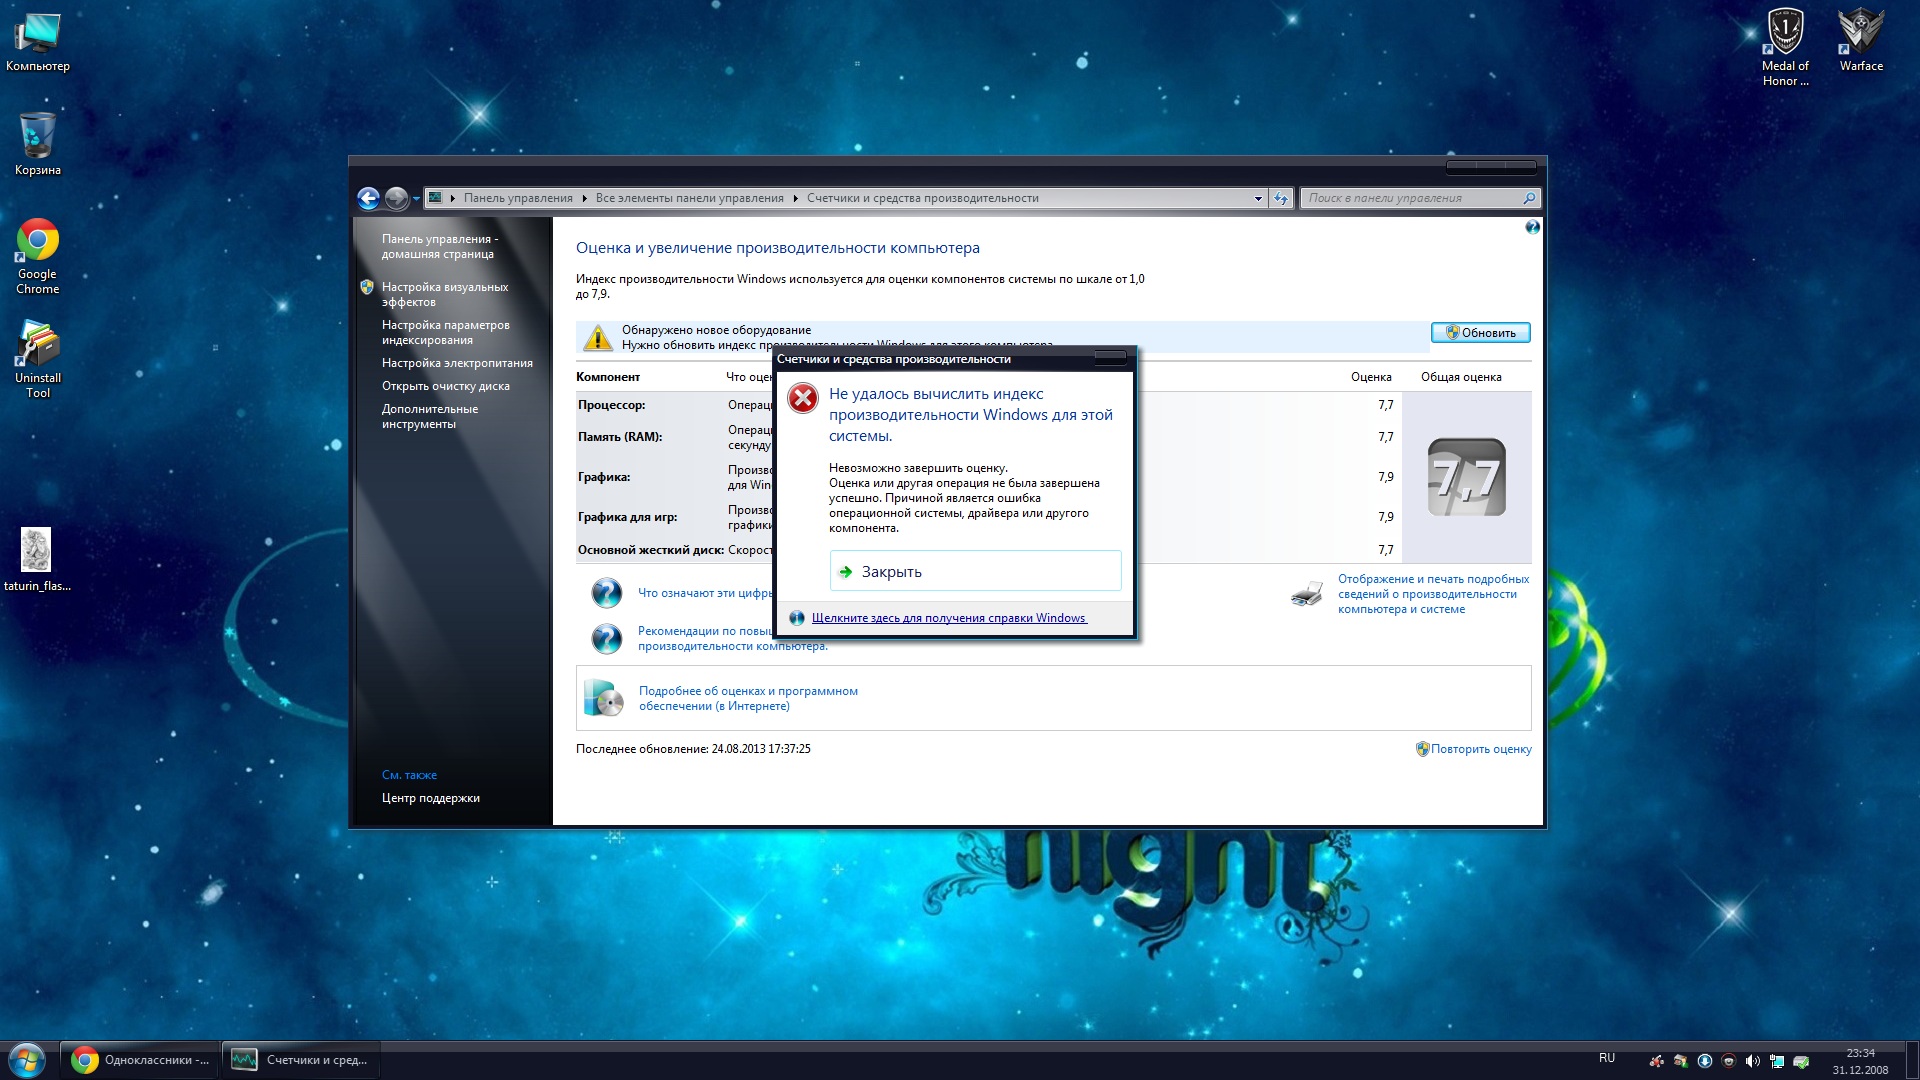The width and height of the screenshot is (1920, 1080).
Task: Open 'Рекомендации по повышению производительности' link
Action: pyautogui.click(x=733, y=639)
